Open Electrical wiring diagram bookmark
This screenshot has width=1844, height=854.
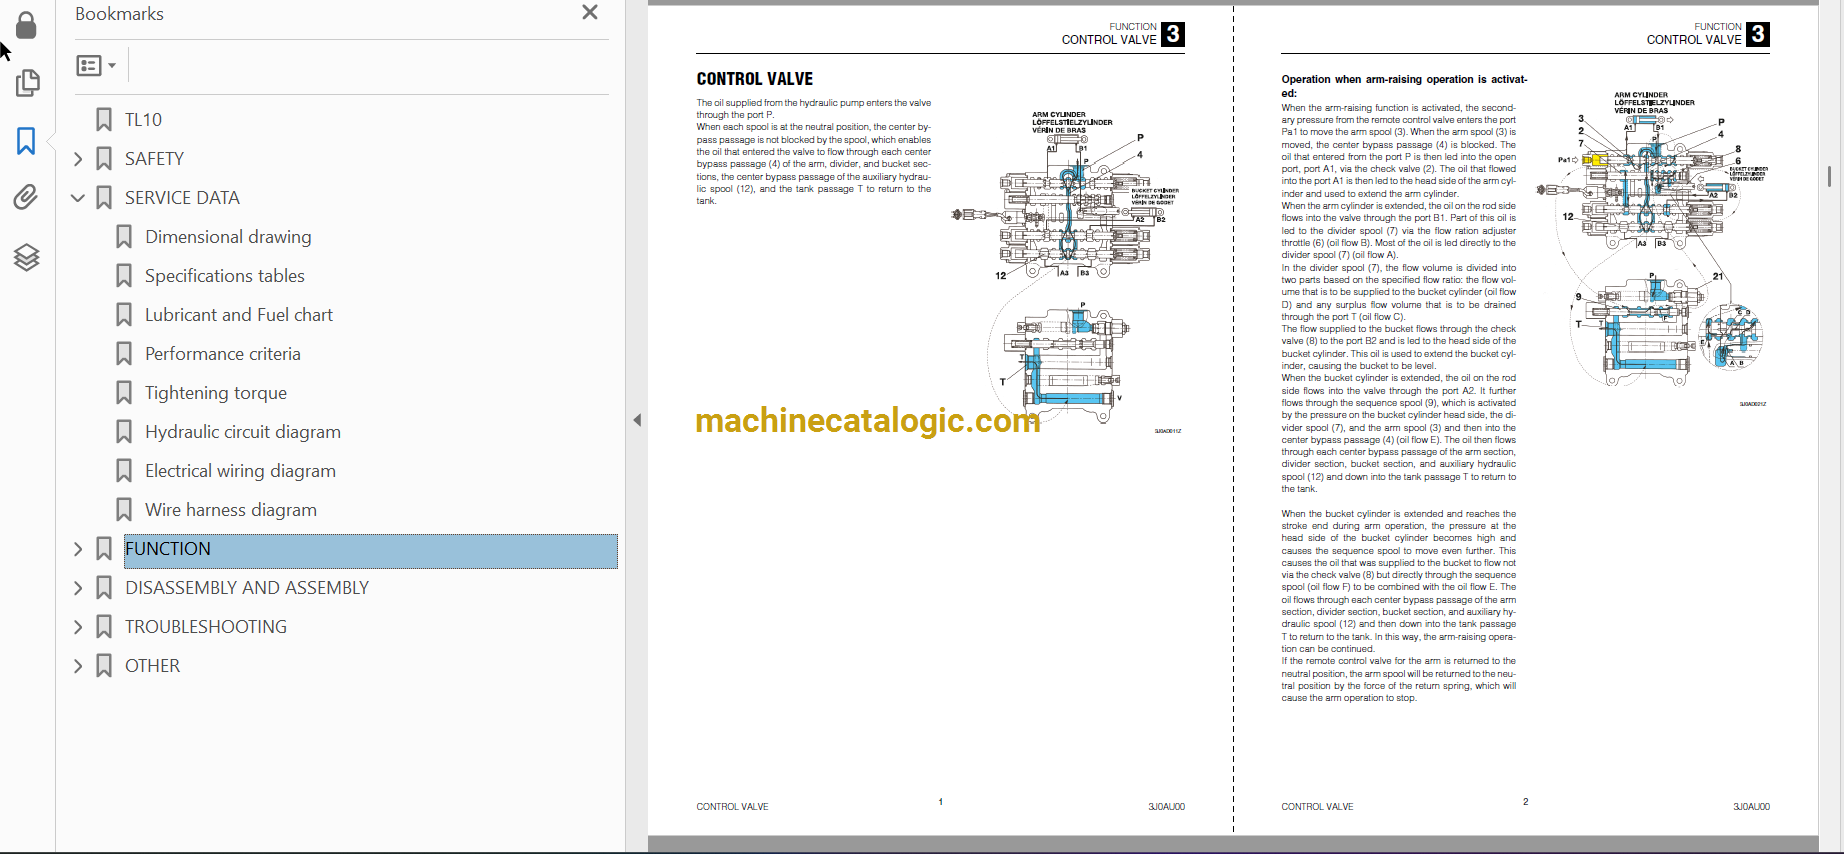point(240,471)
